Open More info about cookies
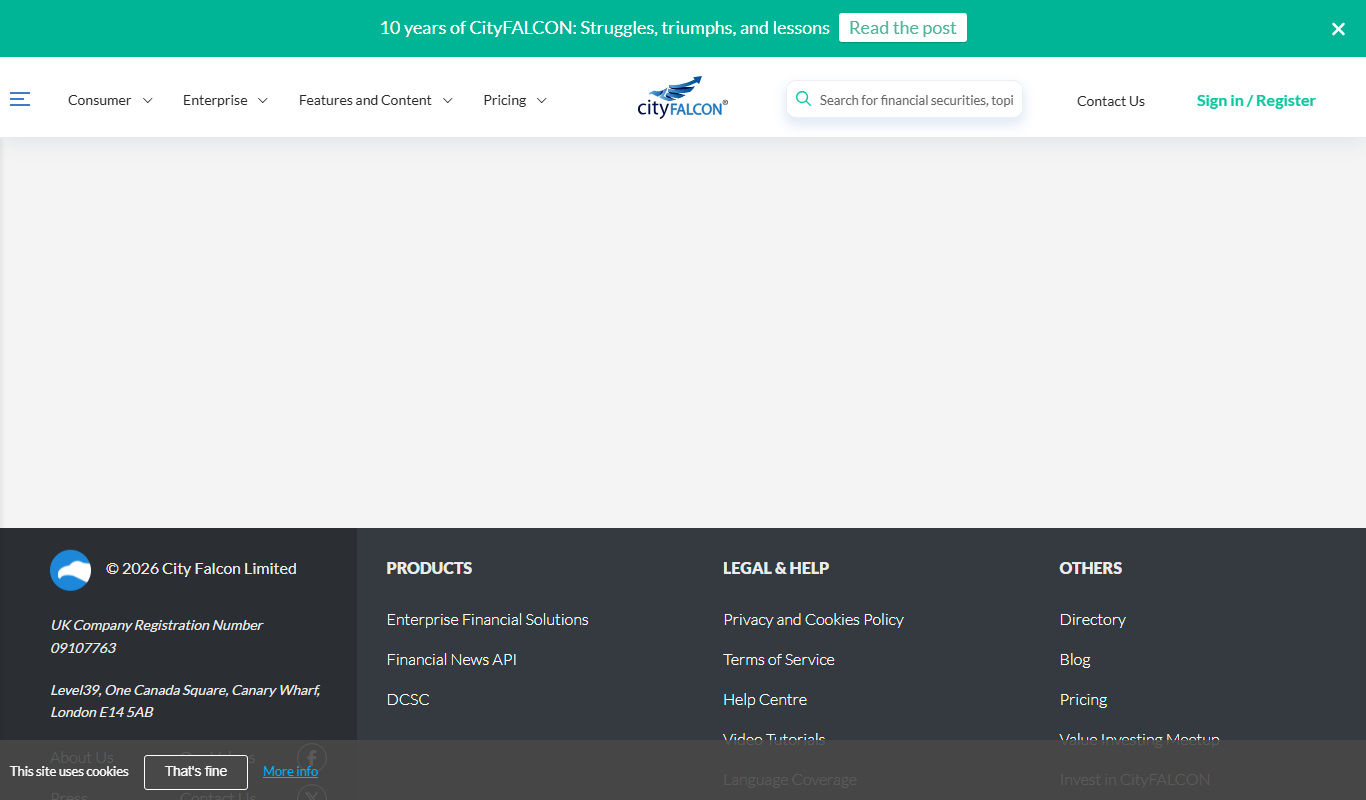The image size is (1366, 800). (291, 771)
